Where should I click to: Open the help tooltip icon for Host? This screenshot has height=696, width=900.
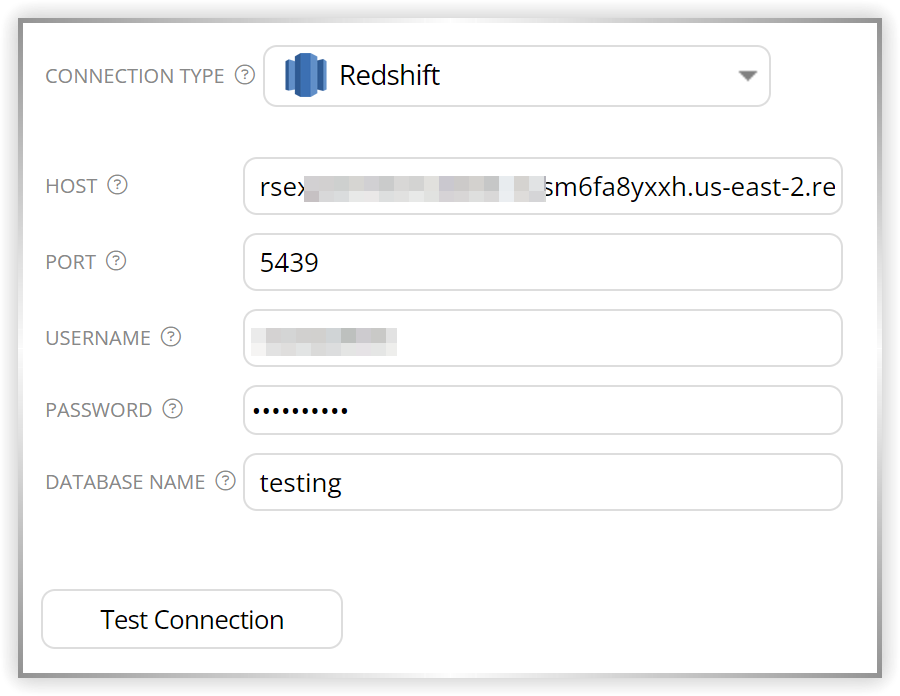pyautogui.click(x=118, y=185)
